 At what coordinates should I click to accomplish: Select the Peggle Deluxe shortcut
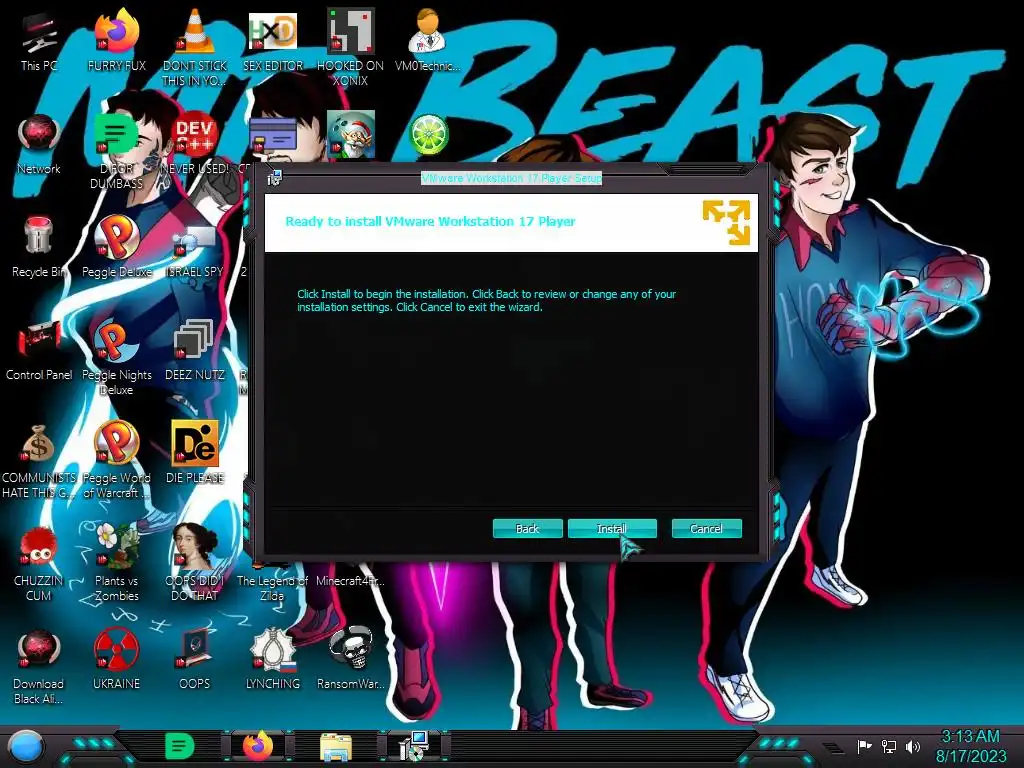click(x=116, y=247)
